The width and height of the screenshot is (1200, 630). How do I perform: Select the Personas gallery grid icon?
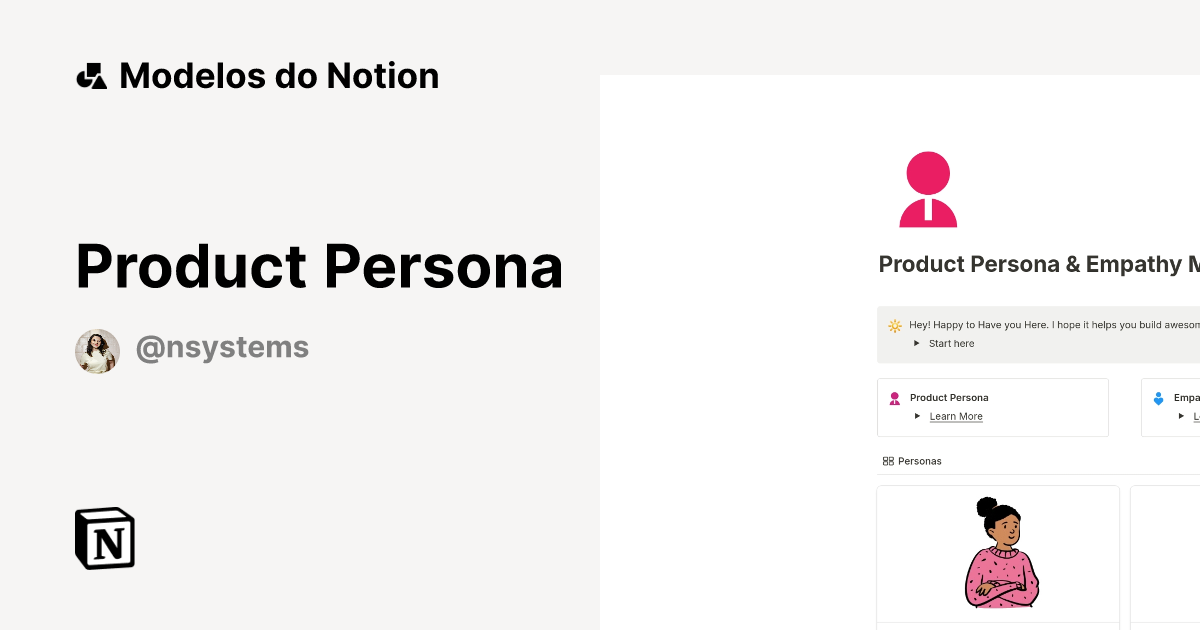pos(888,461)
